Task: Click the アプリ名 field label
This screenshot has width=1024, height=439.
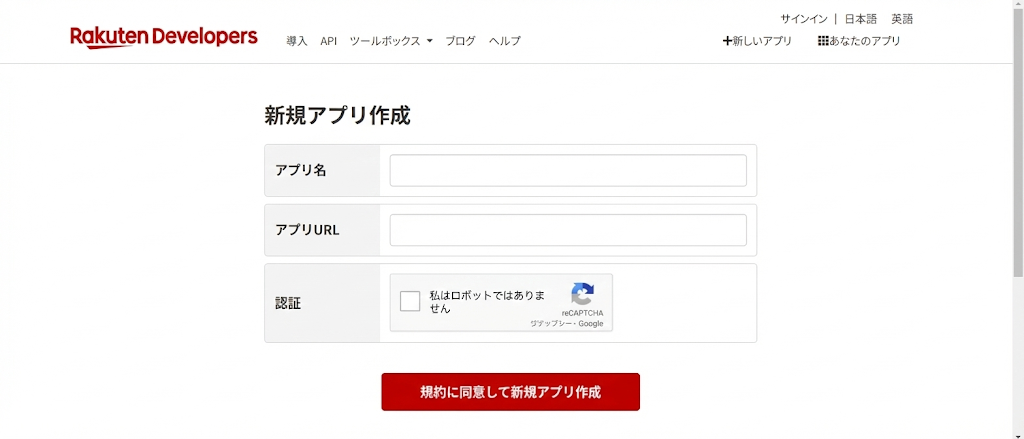Action: (301, 170)
